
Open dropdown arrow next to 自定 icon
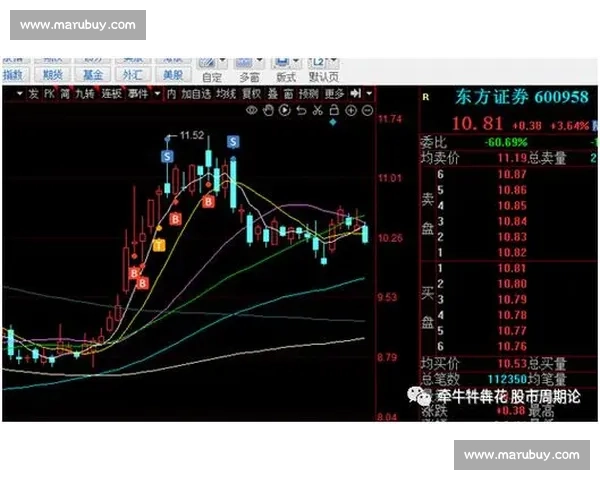pos(223,61)
